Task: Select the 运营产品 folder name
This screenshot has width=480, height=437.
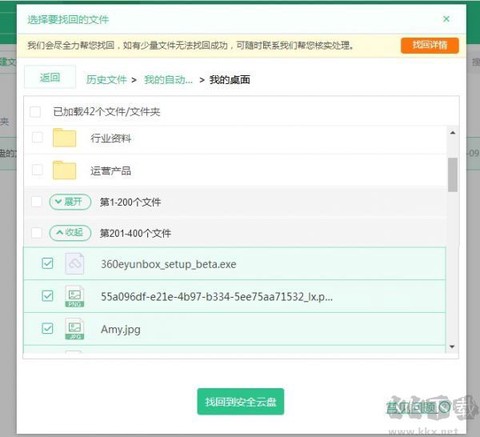Action: point(111,171)
